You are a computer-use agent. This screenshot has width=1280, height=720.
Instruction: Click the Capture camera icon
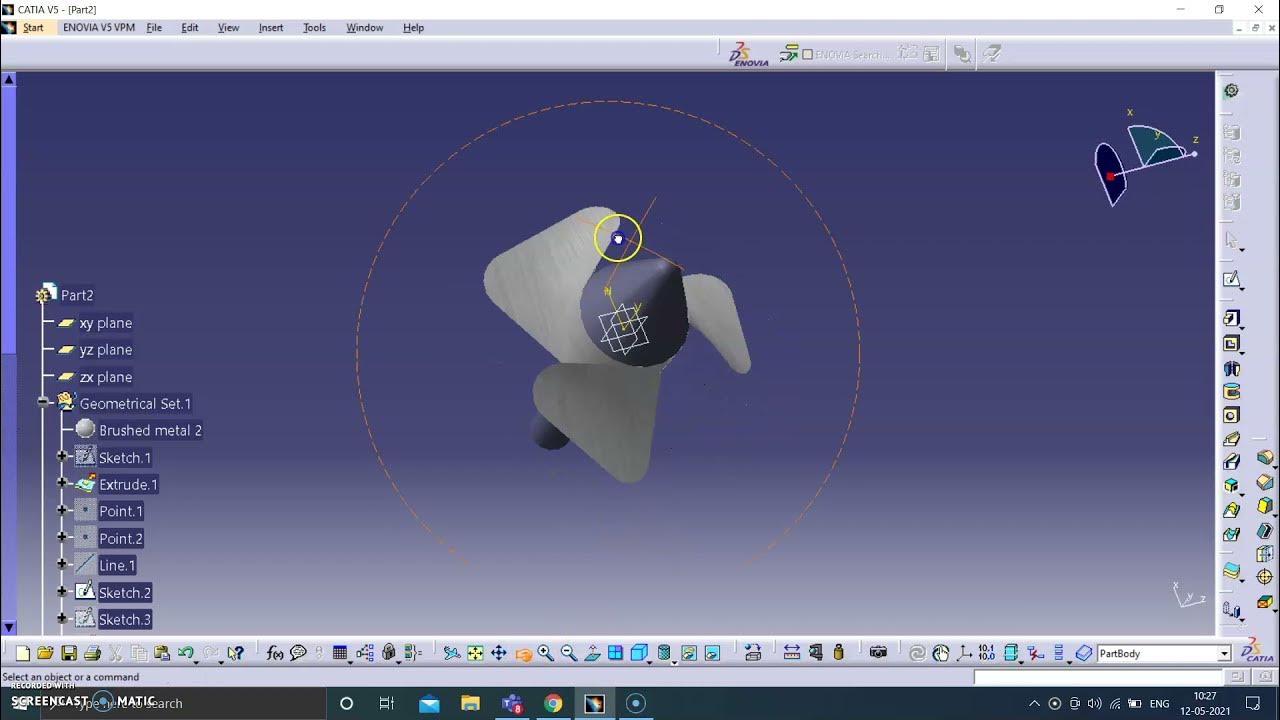[x=878, y=653]
